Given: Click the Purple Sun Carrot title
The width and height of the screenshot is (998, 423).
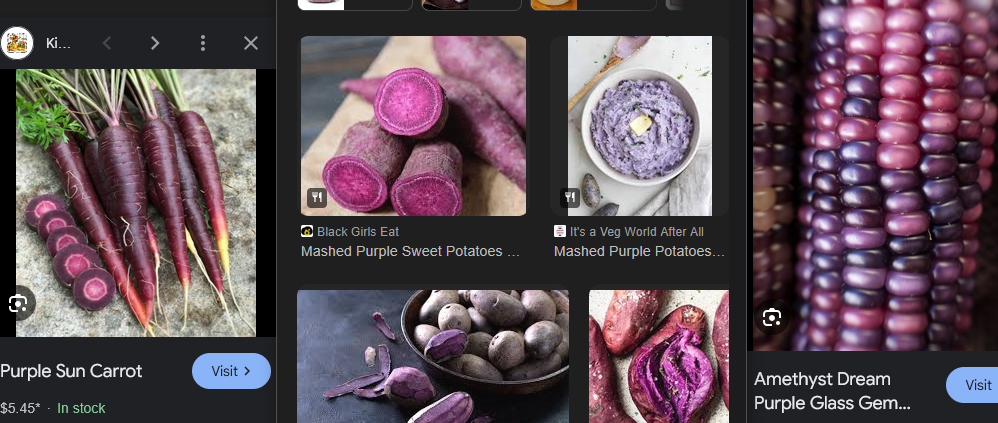Looking at the screenshot, I should click(x=71, y=371).
